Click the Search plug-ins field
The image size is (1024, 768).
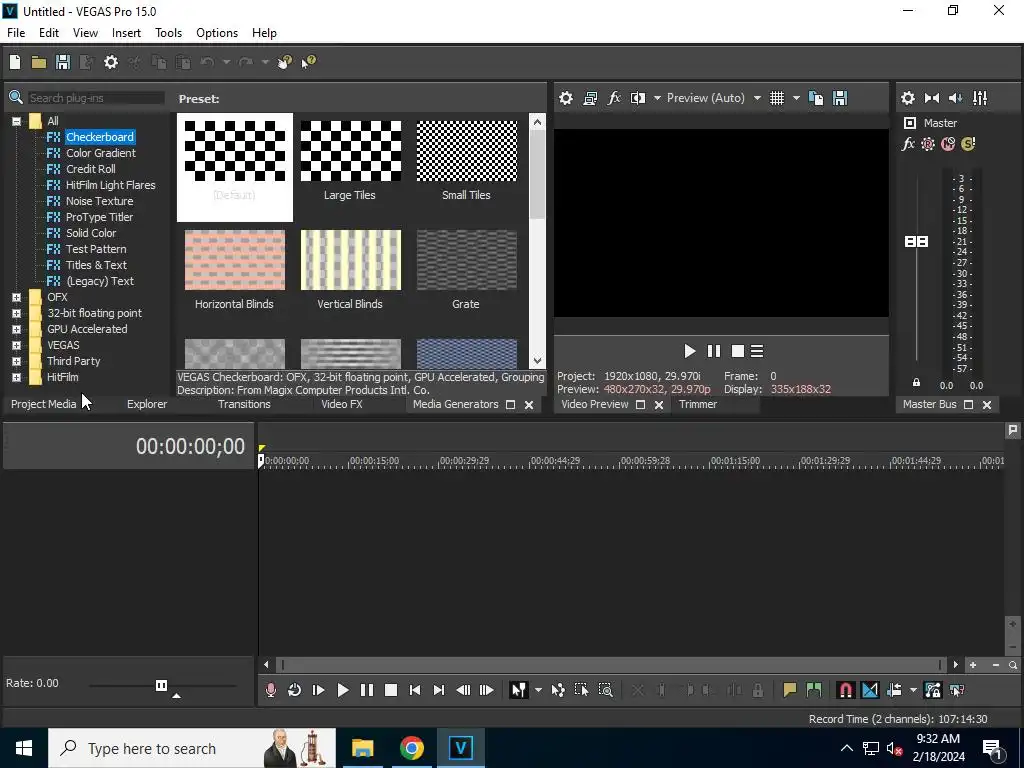(x=95, y=98)
